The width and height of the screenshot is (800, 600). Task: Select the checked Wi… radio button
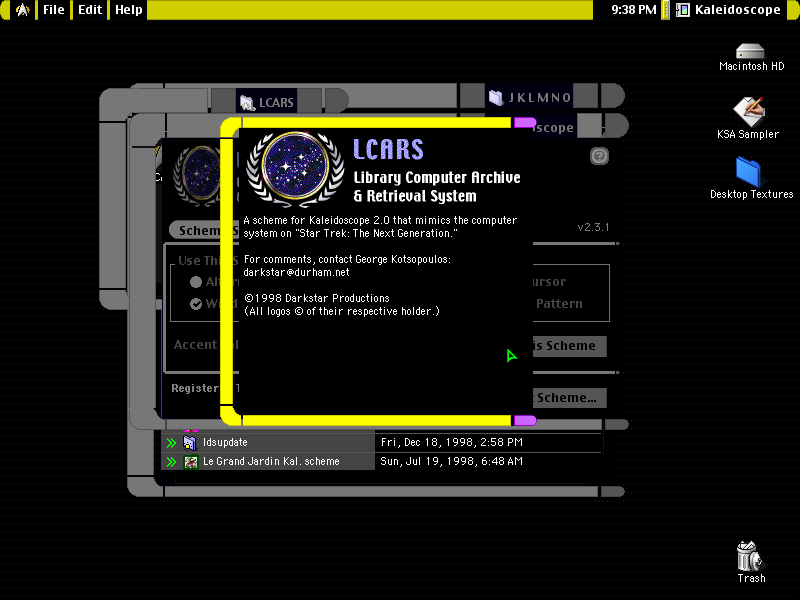[196, 304]
